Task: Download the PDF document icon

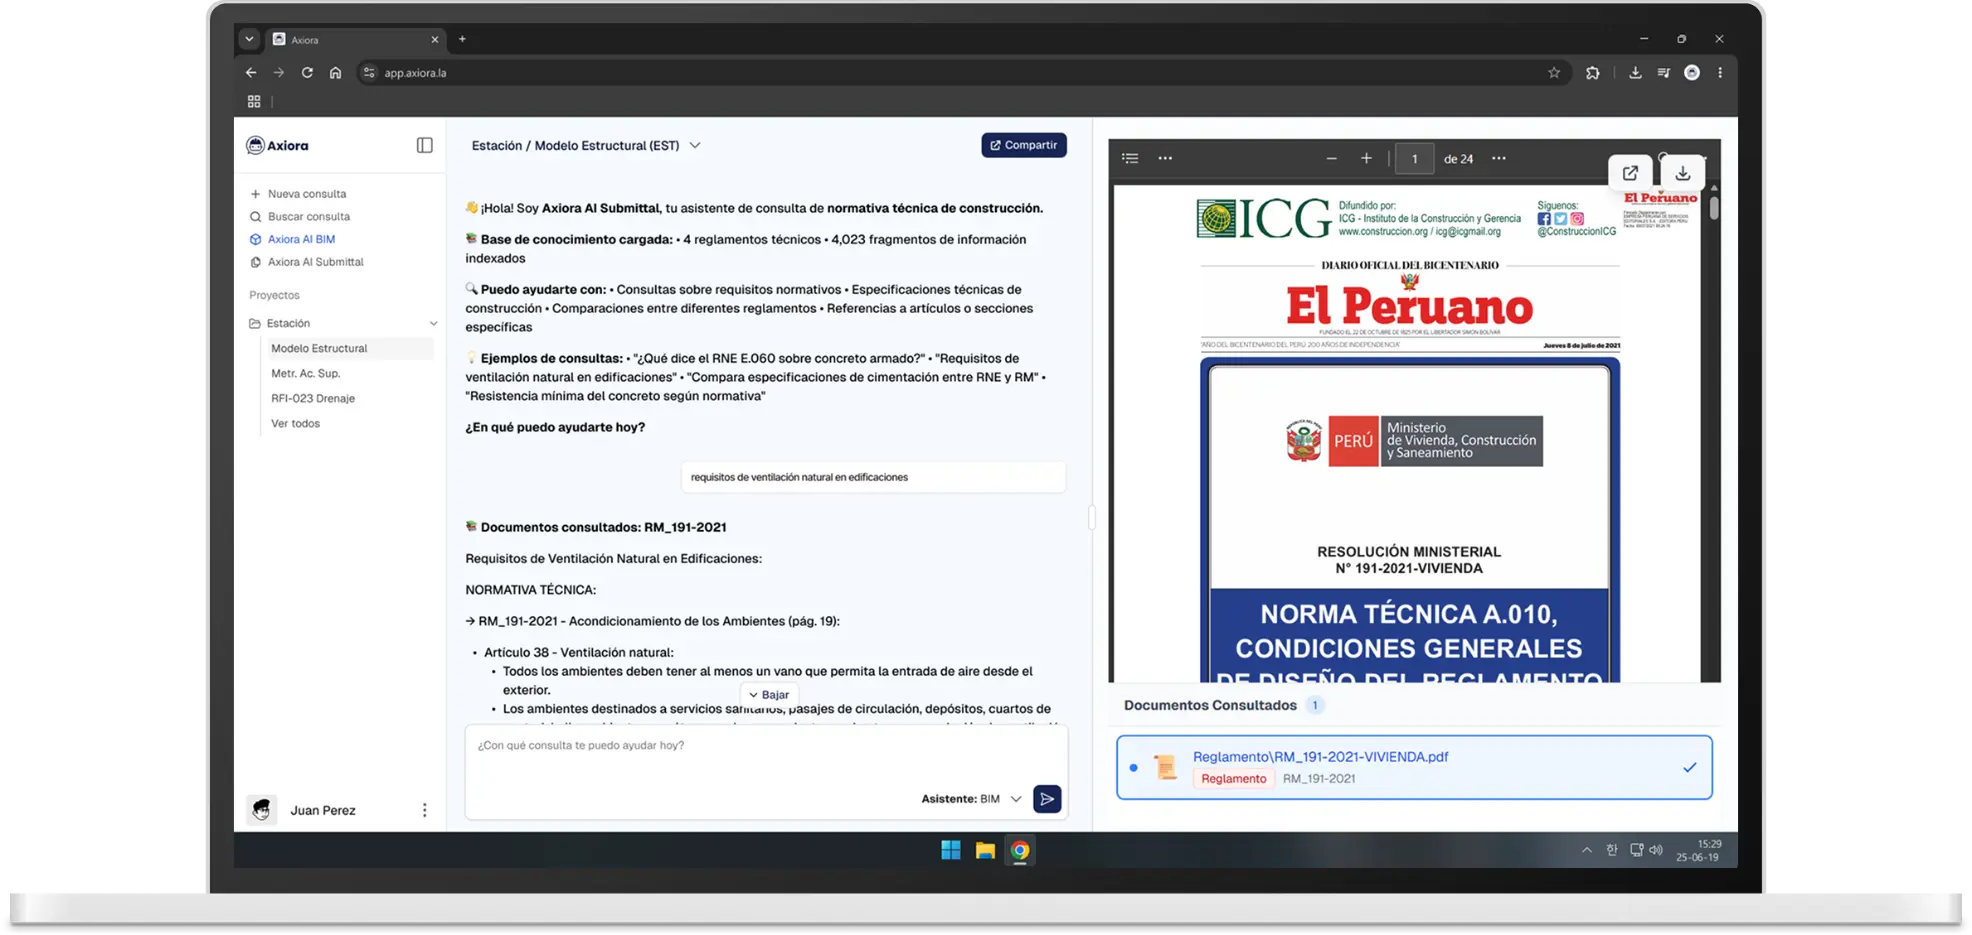Action: click(x=1683, y=173)
